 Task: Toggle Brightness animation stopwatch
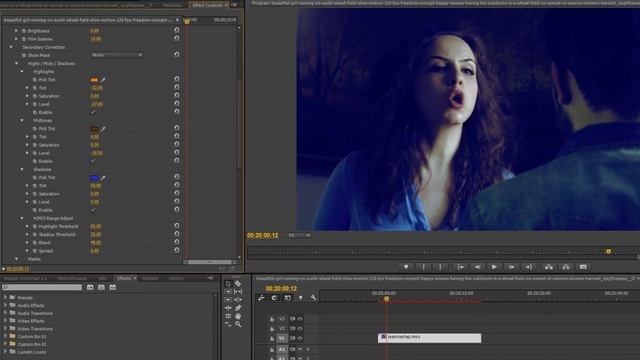point(24,31)
